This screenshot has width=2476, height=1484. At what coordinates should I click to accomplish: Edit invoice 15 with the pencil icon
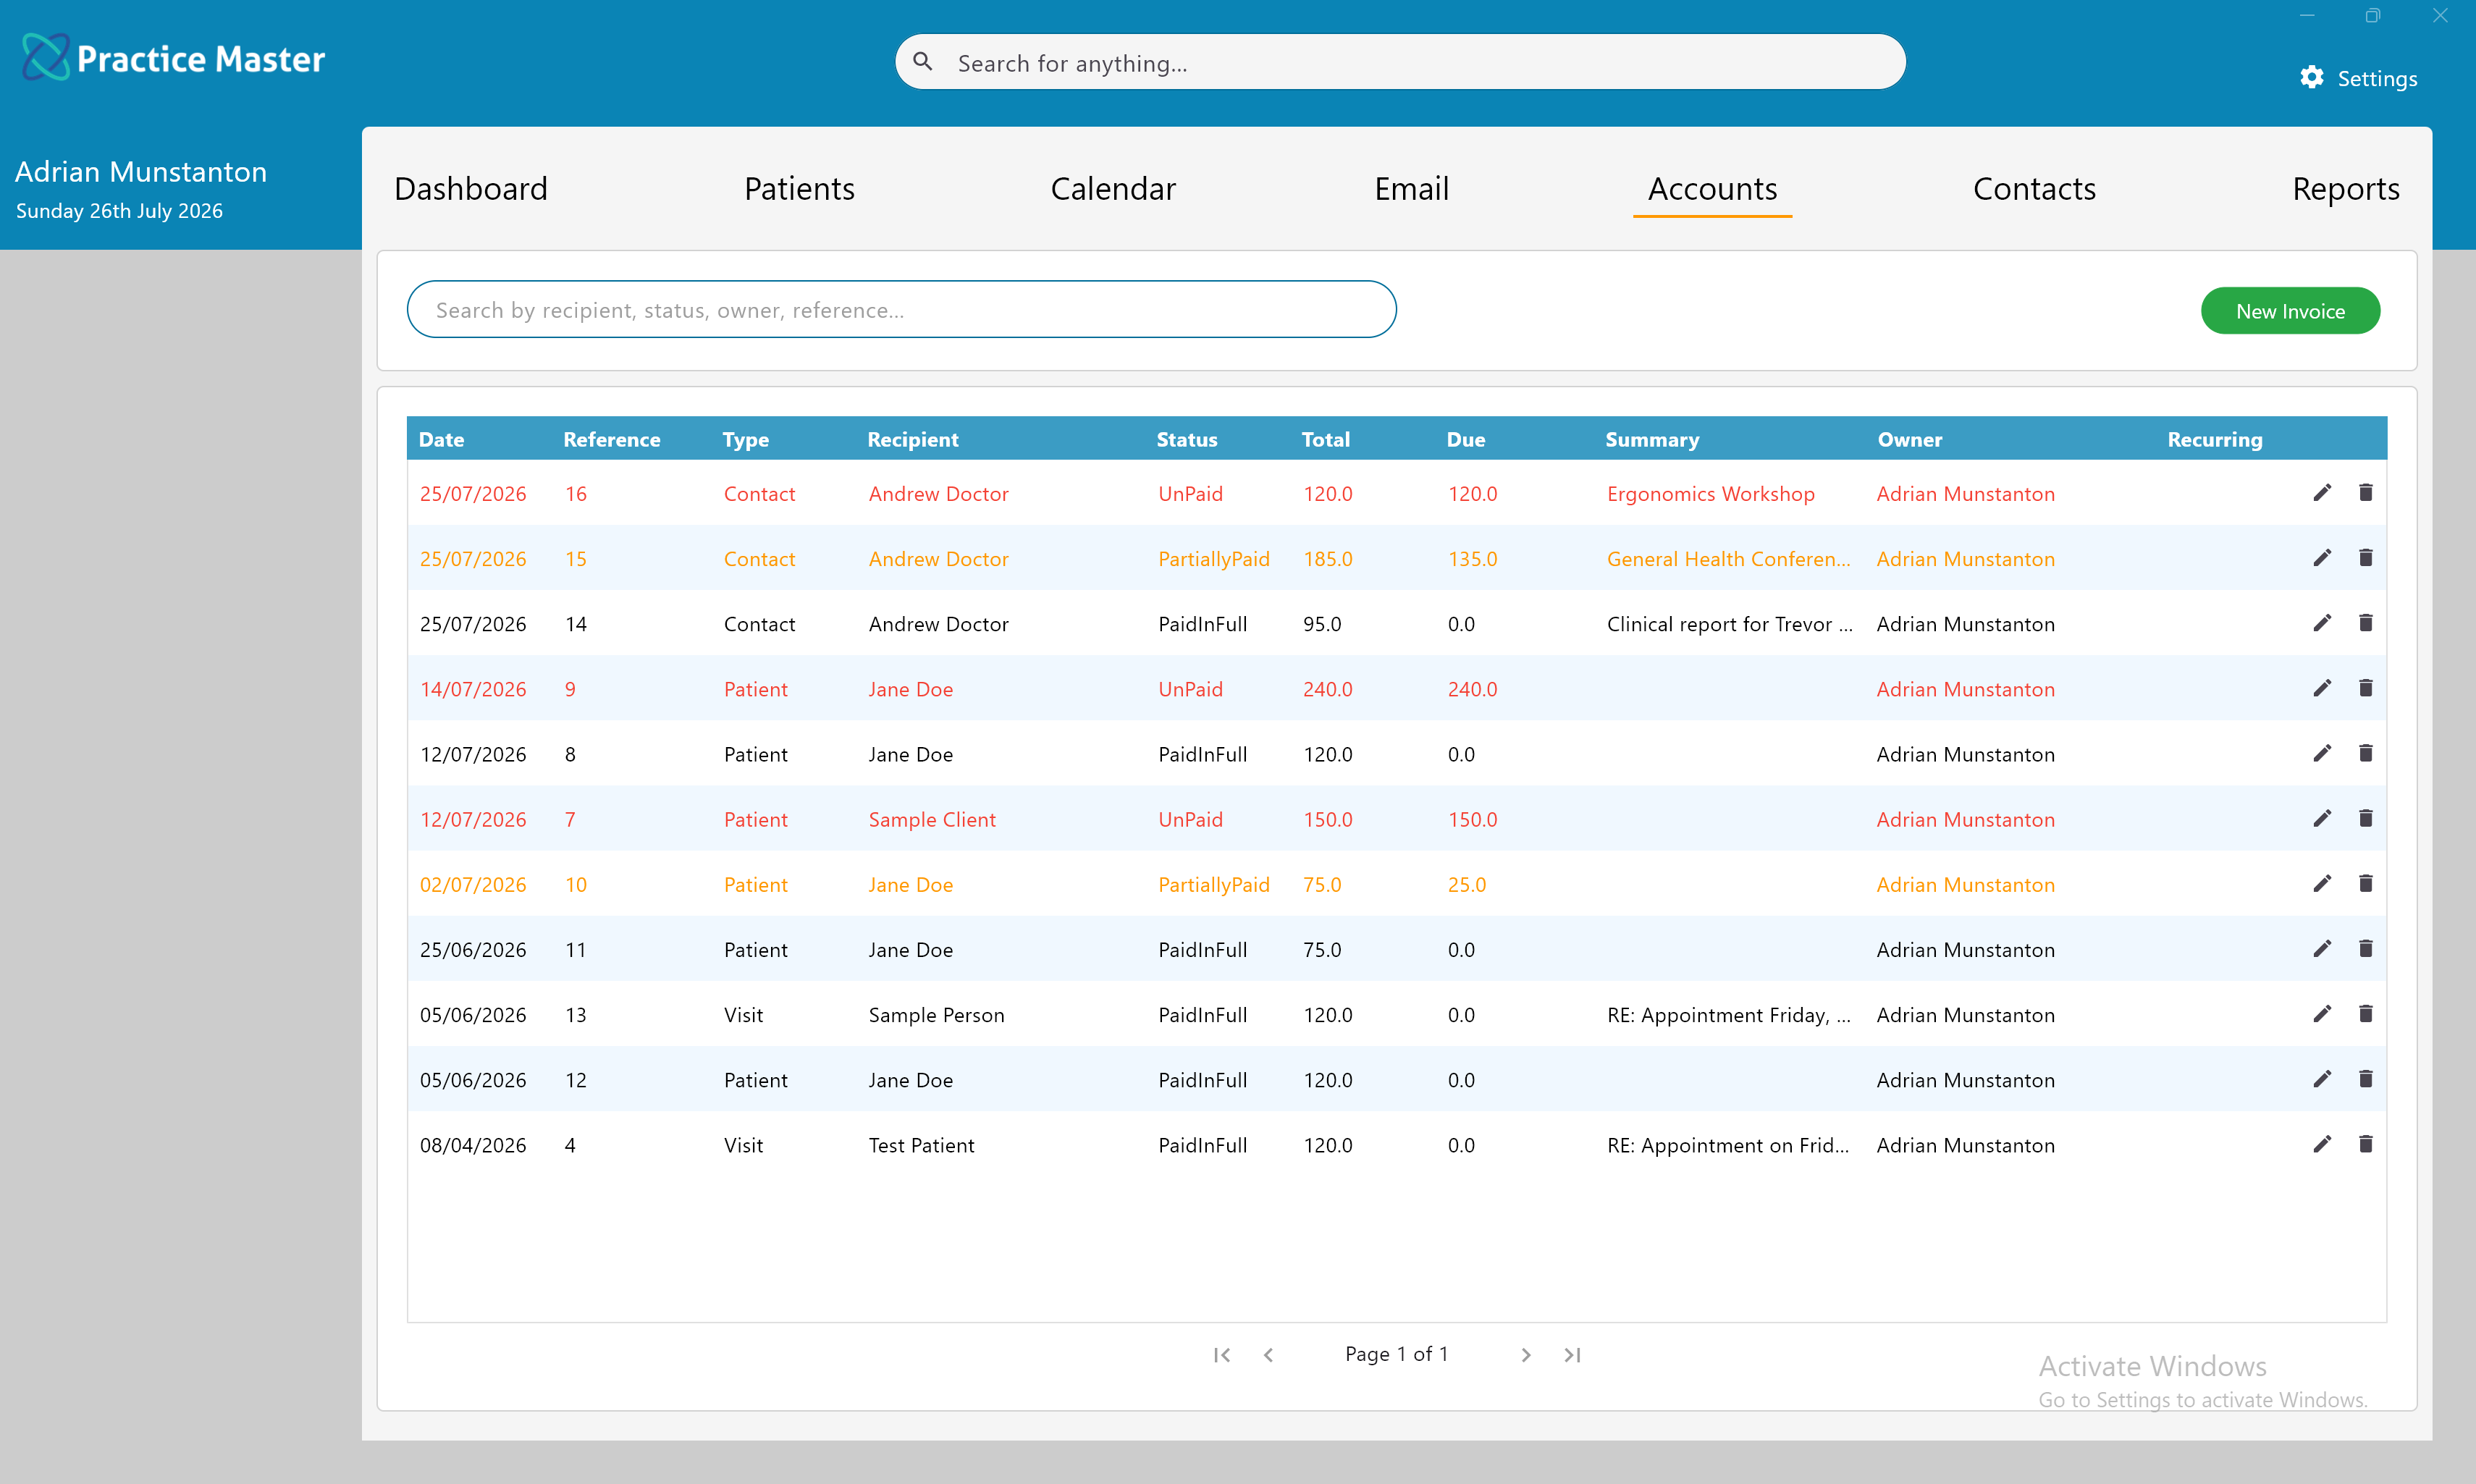coord(2322,558)
